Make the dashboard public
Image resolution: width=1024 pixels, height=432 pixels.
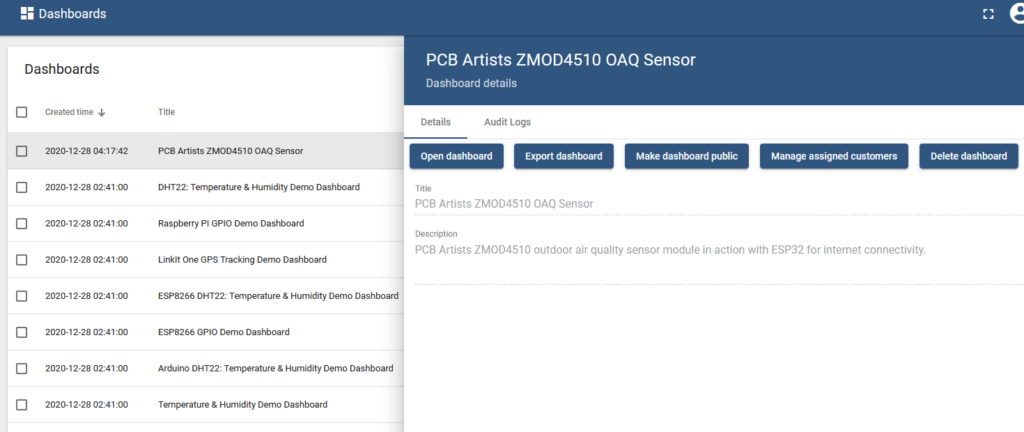pos(686,156)
